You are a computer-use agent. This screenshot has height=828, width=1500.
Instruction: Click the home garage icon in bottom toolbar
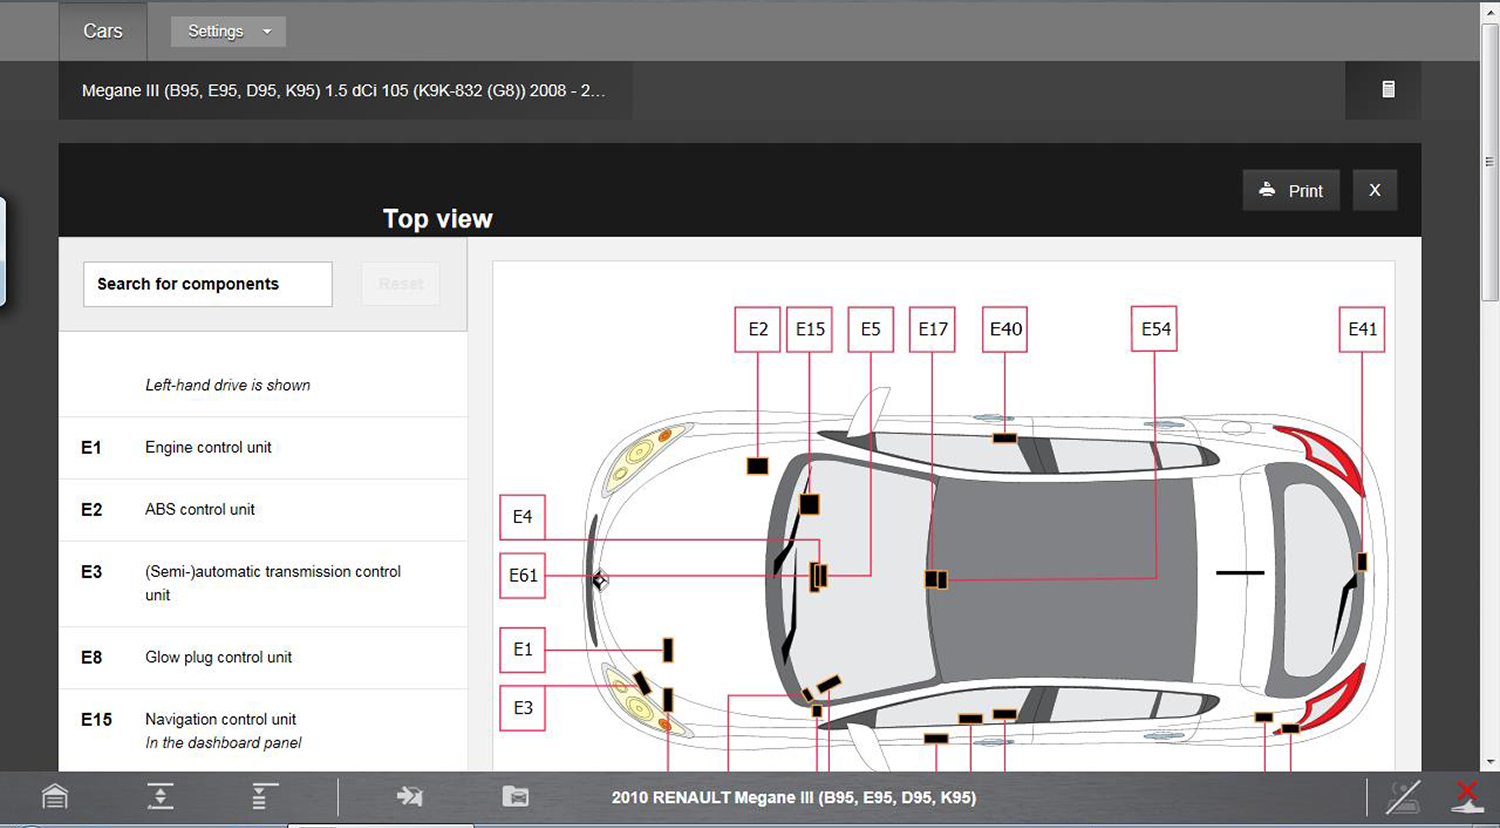pos(55,797)
